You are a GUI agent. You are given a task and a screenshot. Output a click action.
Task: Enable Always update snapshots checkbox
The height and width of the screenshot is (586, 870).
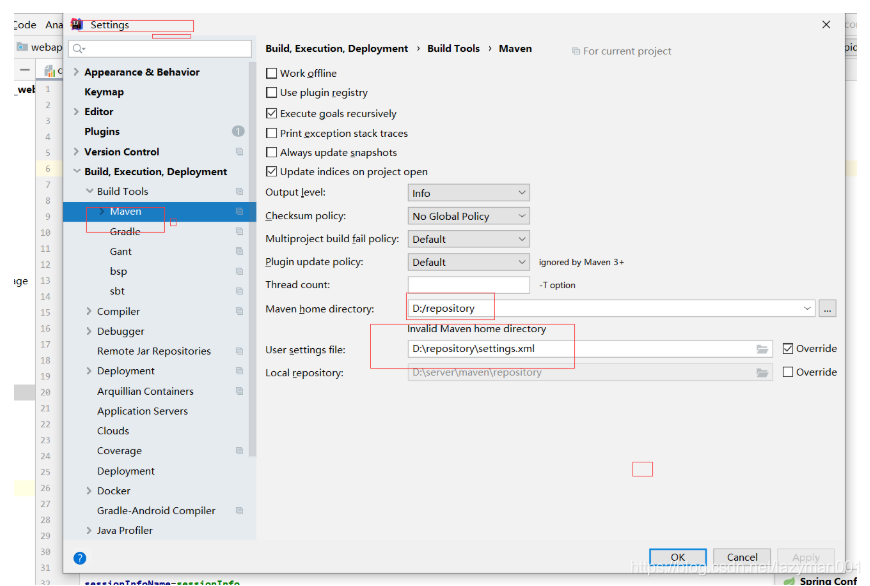271,152
